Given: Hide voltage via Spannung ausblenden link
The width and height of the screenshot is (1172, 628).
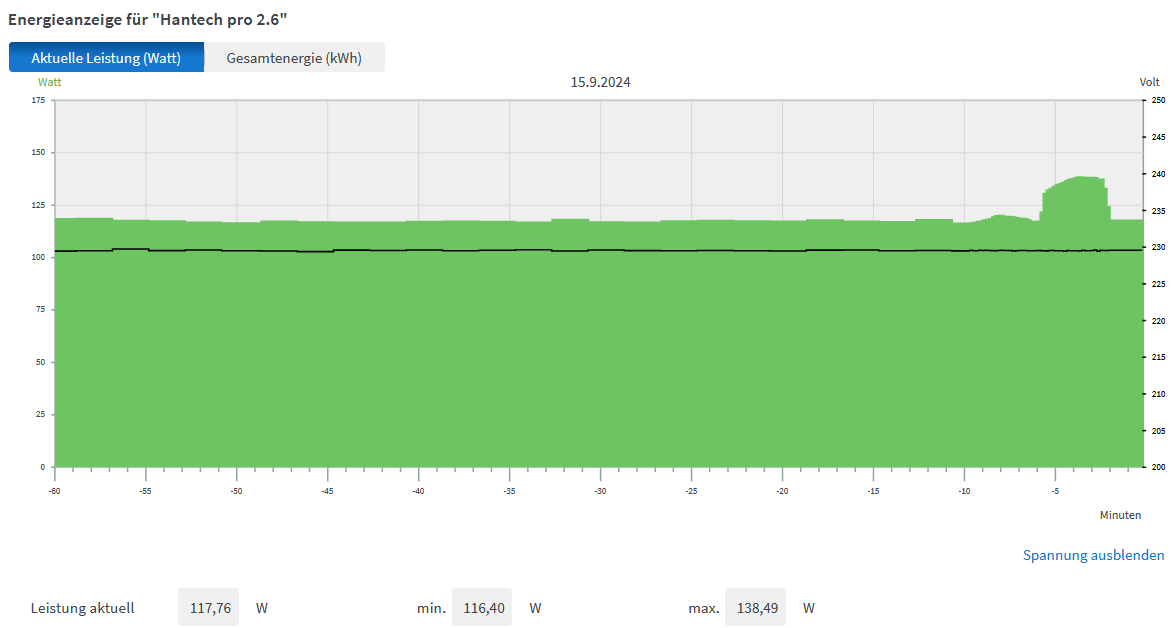Looking at the screenshot, I should (1093, 555).
